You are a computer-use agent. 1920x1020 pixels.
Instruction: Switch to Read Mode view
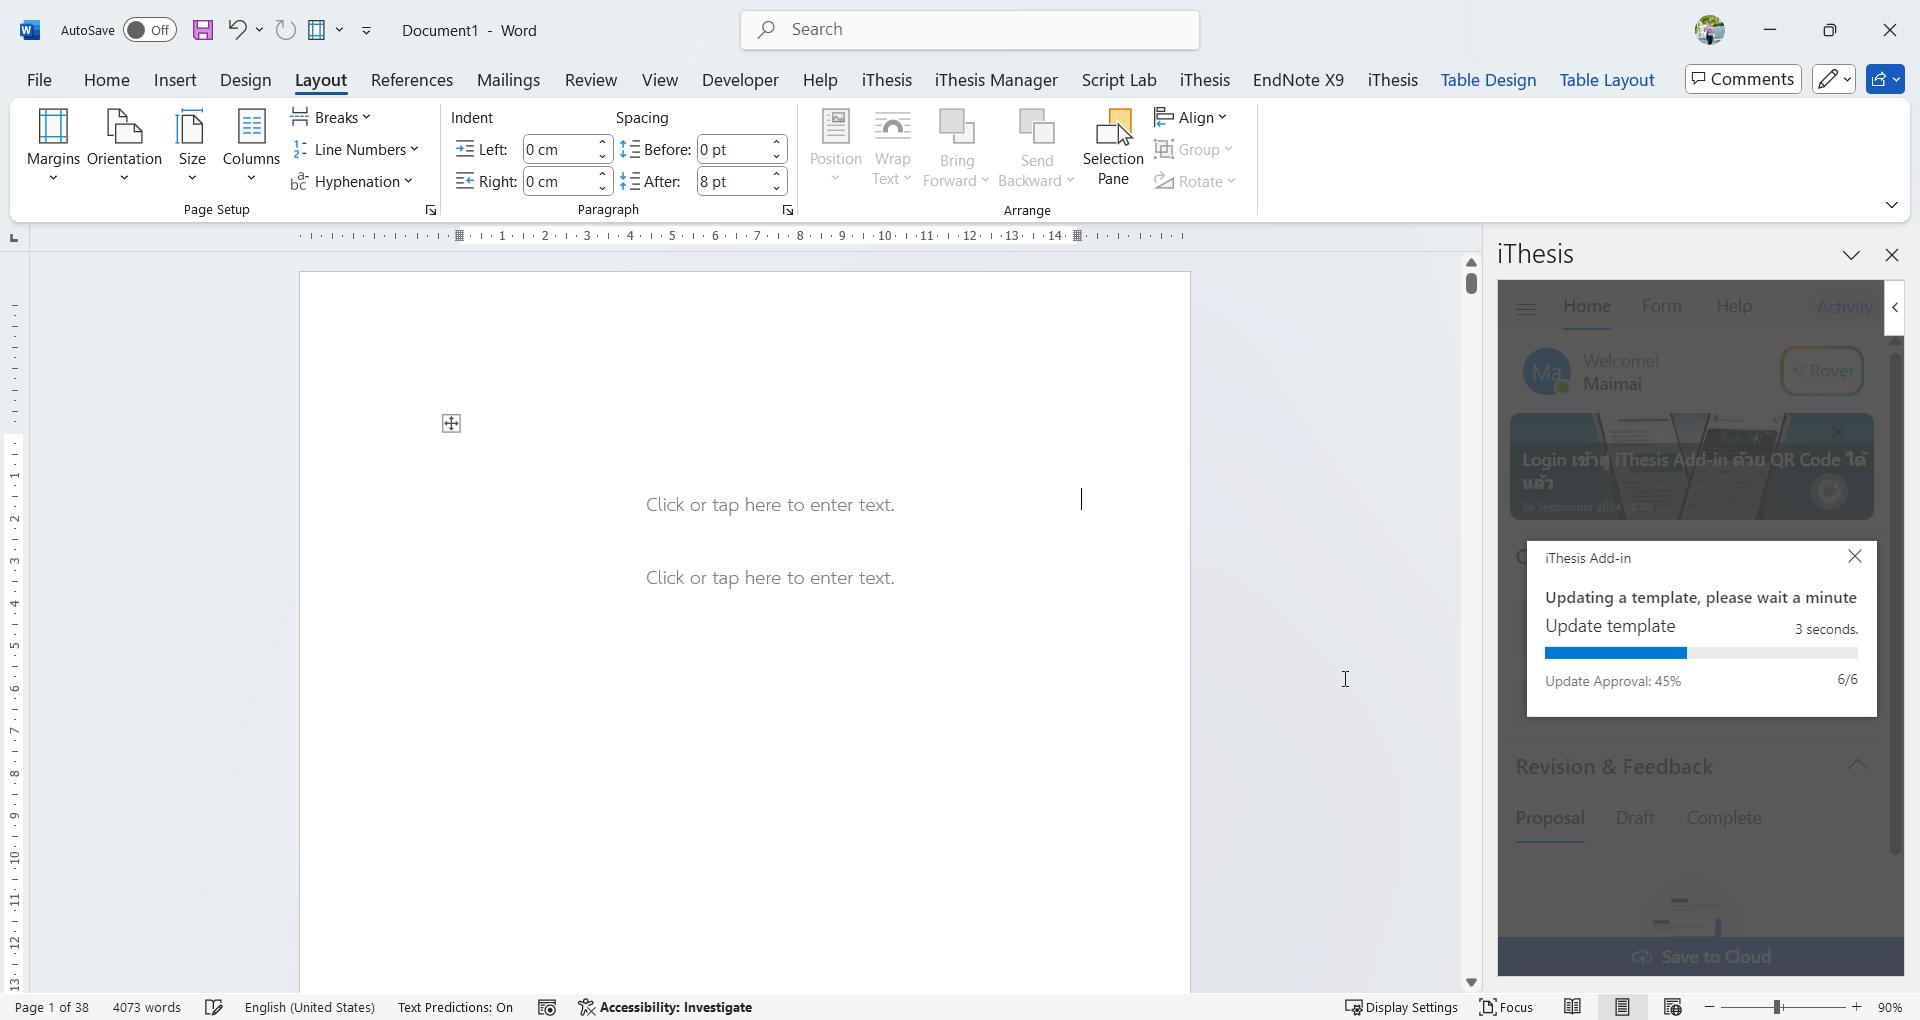1573,1007
